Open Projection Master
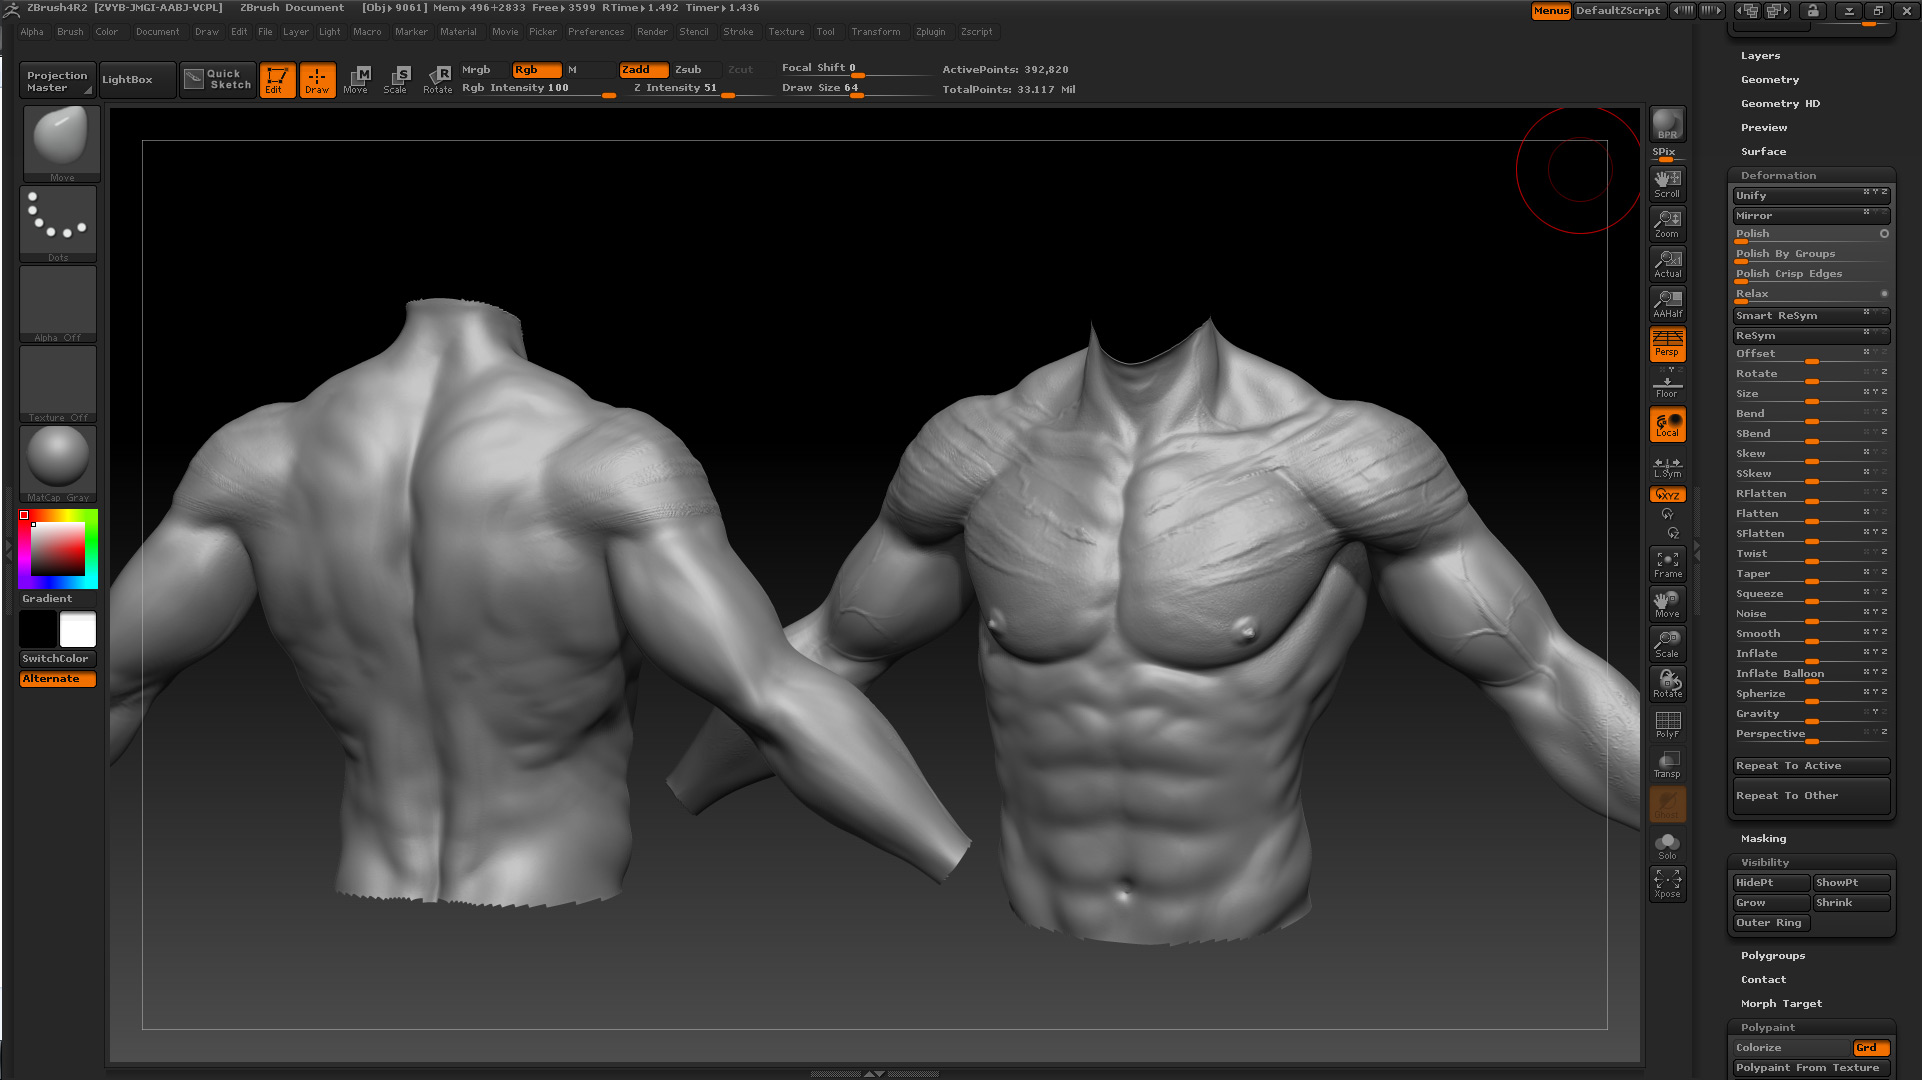 point(57,81)
